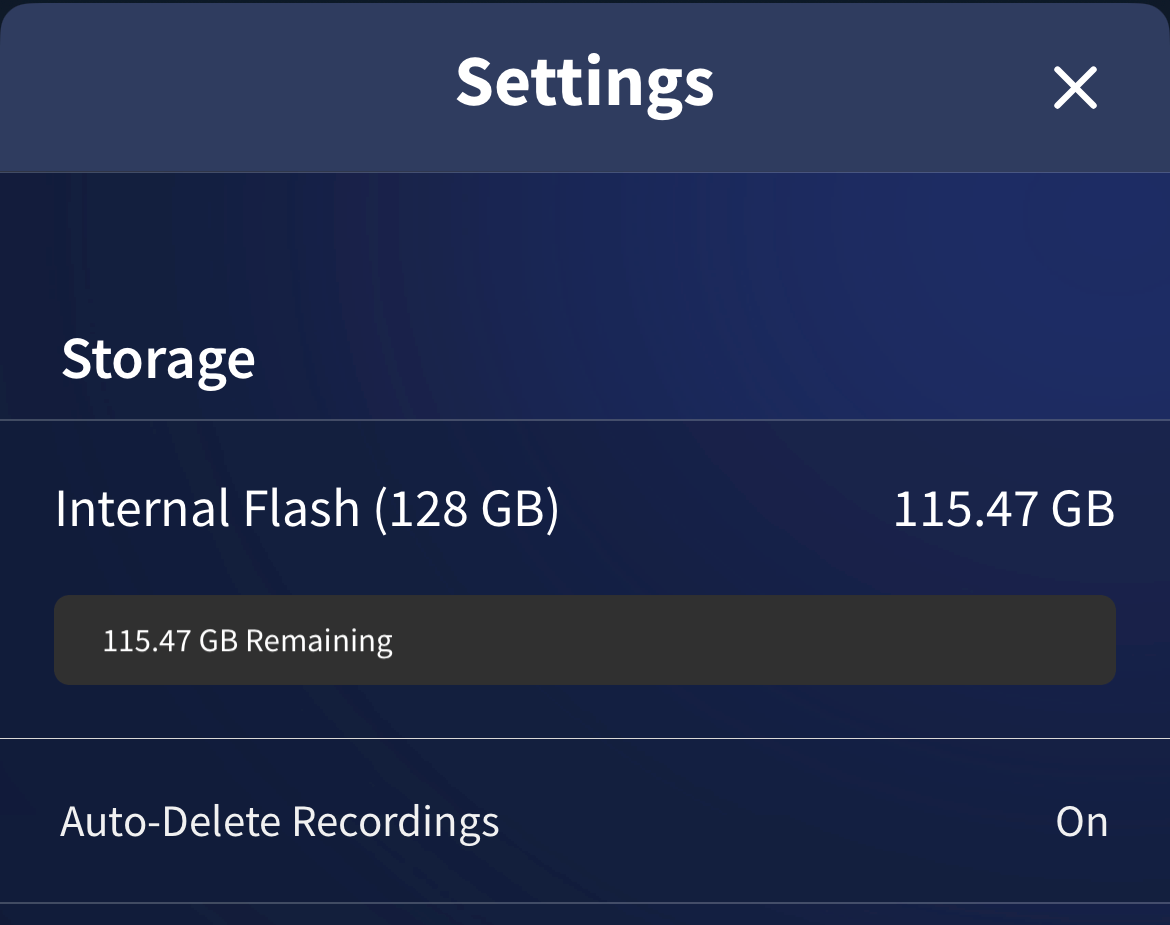The height and width of the screenshot is (925, 1170).
Task: Click the On value for Auto-Delete Recordings
Action: [x=1081, y=822]
